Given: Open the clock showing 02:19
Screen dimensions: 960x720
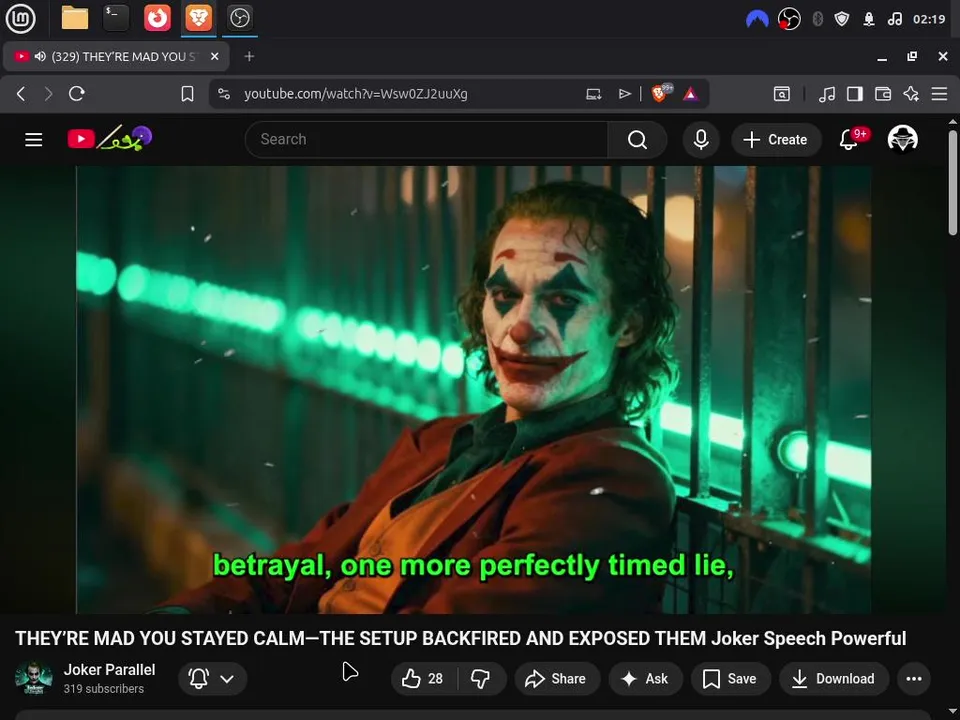Looking at the screenshot, I should [x=929, y=20].
